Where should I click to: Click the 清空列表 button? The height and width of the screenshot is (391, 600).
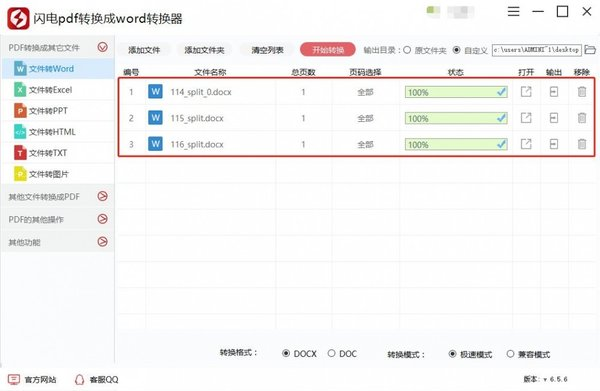[267, 50]
